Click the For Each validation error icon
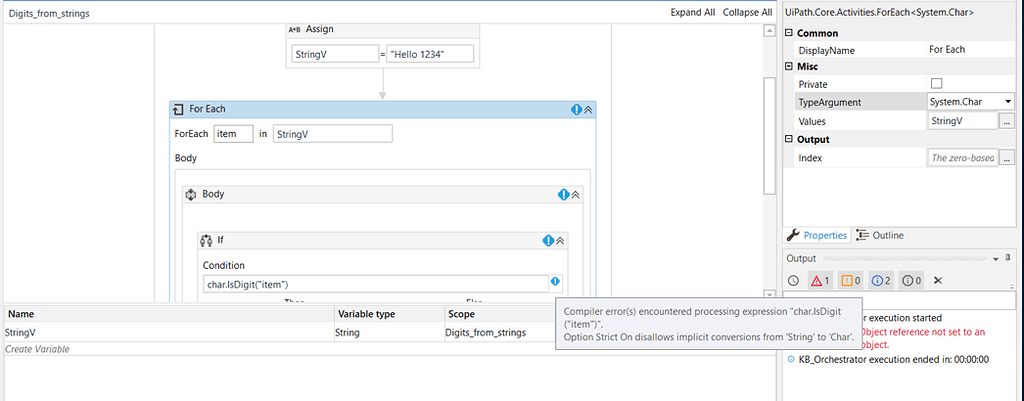This screenshot has height=401, width=1024. coord(576,109)
